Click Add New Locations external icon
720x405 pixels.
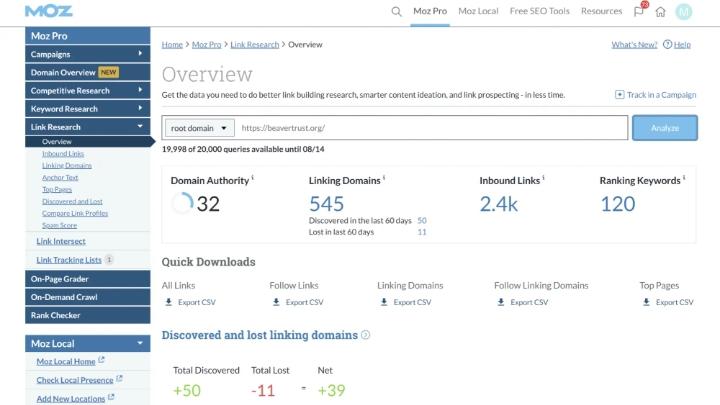111,397
